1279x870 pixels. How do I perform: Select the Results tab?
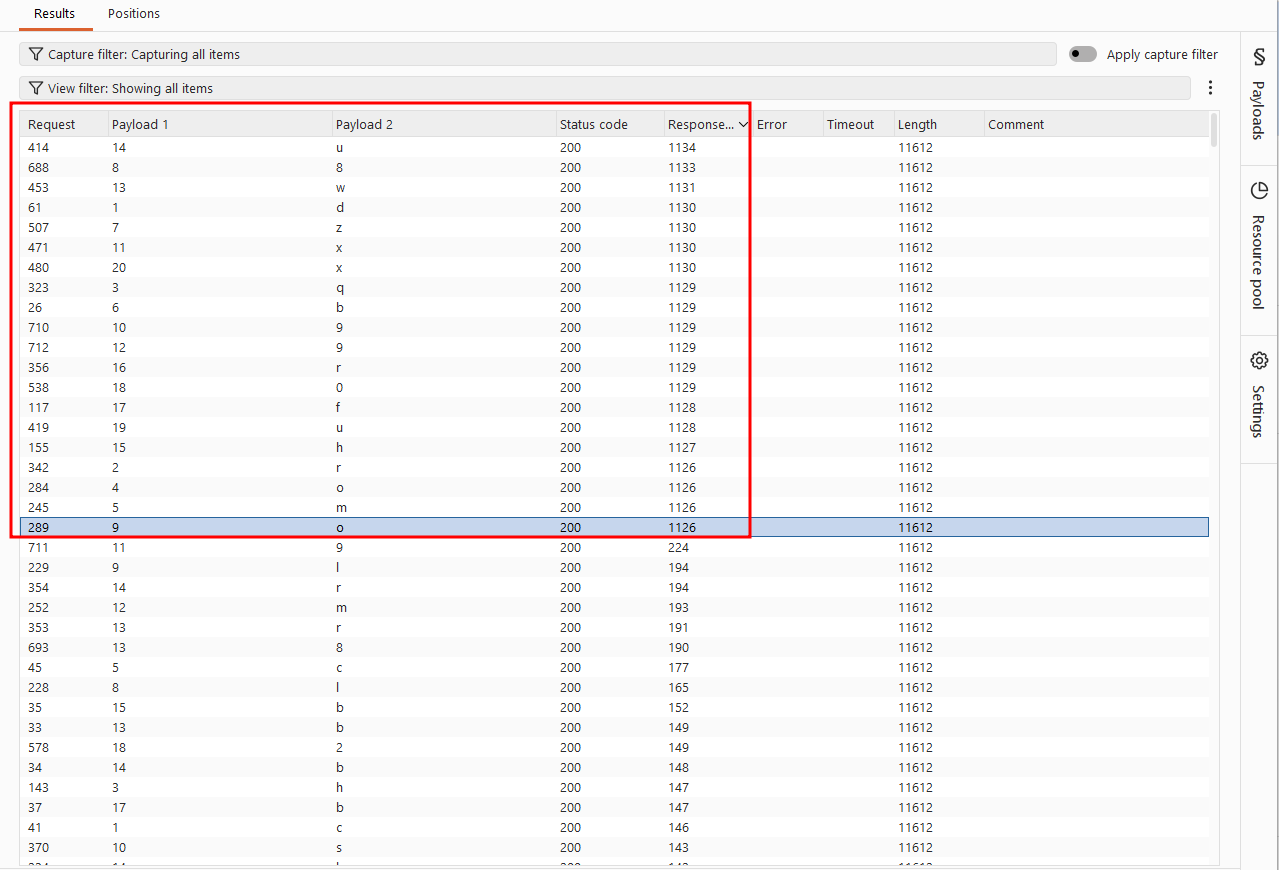point(55,14)
